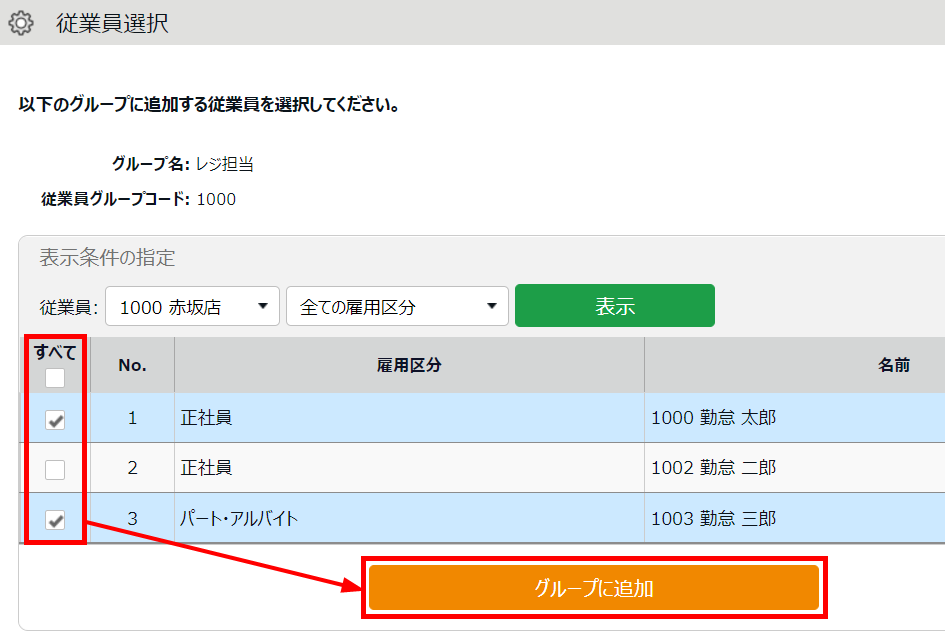Viewport: 945px width, 642px height.
Task: Click the 従業員選択 page title
Action: pyautogui.click(x=112, y=23)
